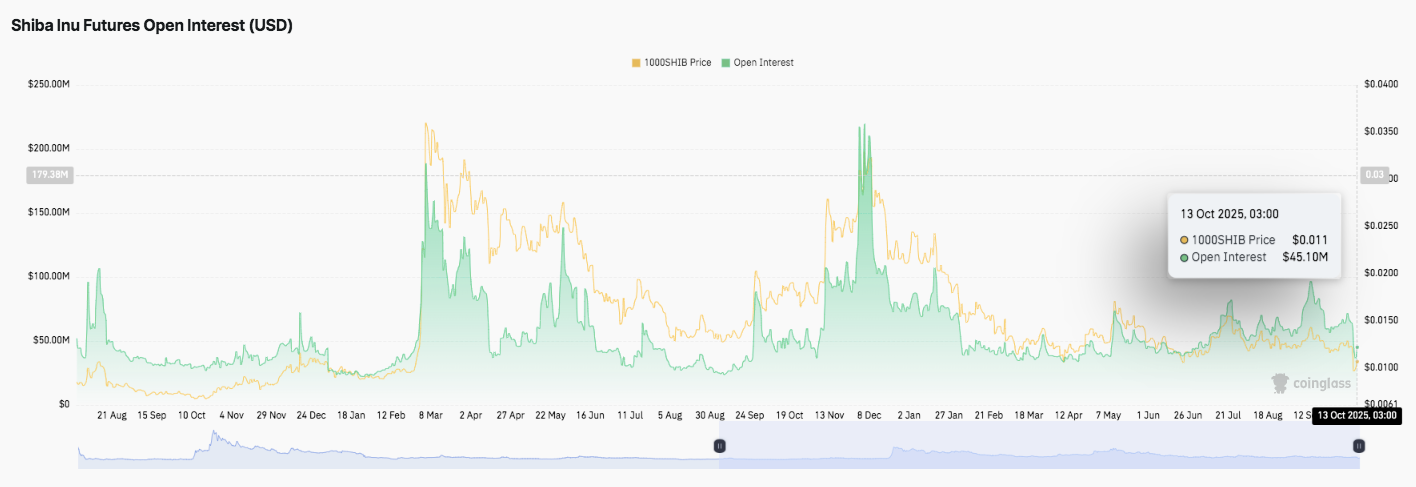
Task: Click the 18 Mar date on the x-axis
Action: pos(1028,415)
